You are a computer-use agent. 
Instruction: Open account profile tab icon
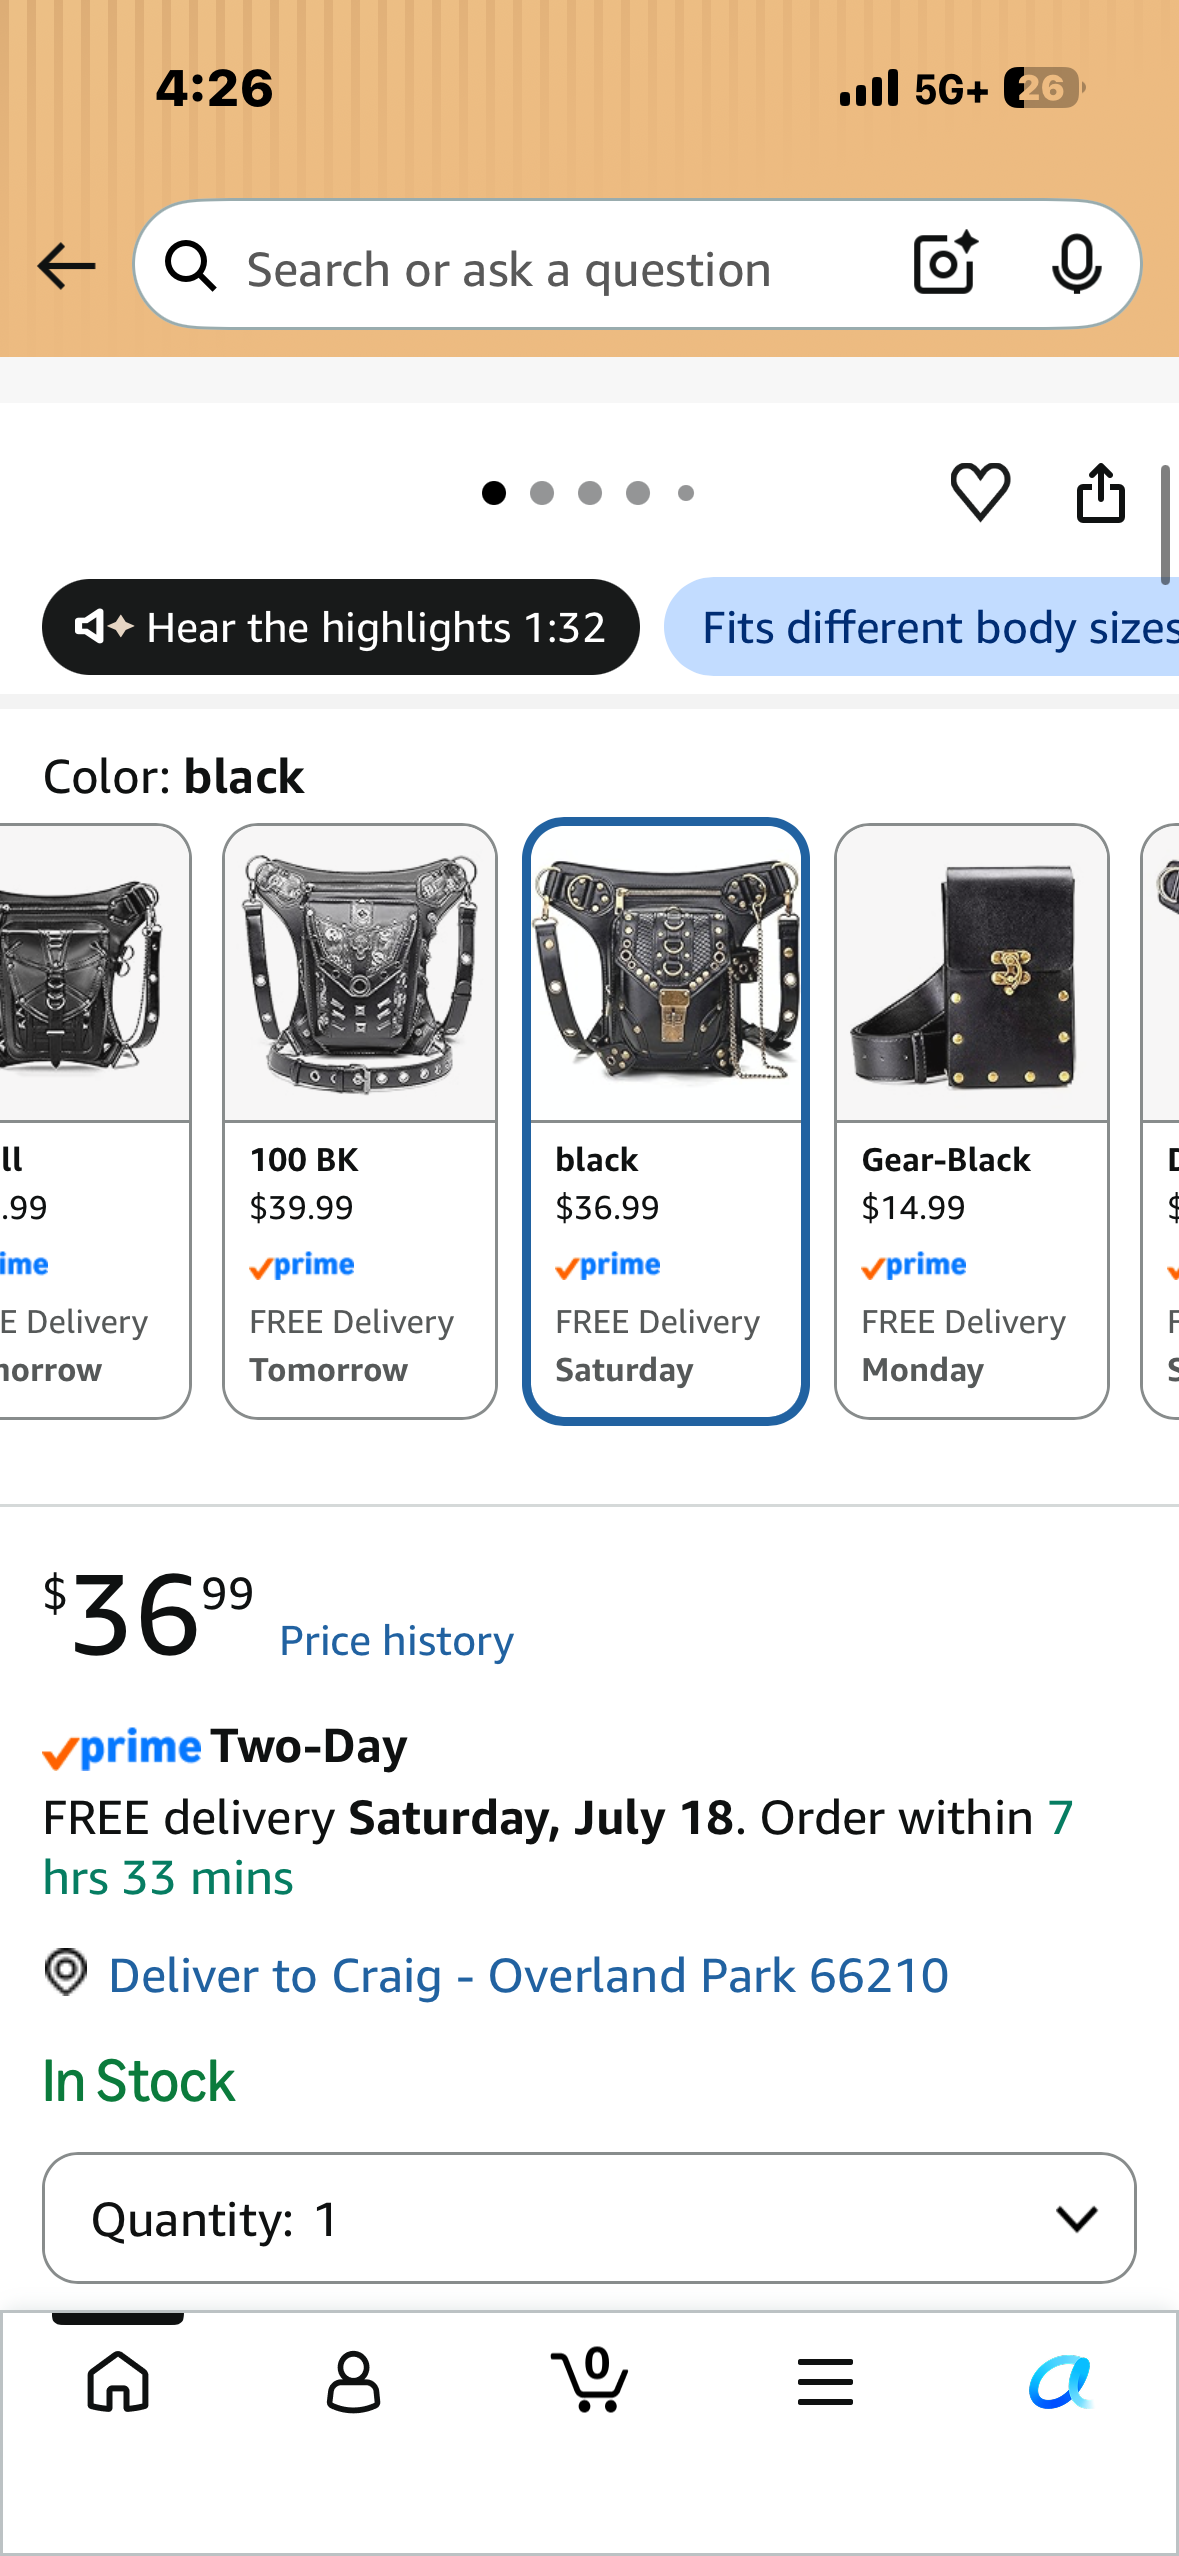(x=353, y=2381)
